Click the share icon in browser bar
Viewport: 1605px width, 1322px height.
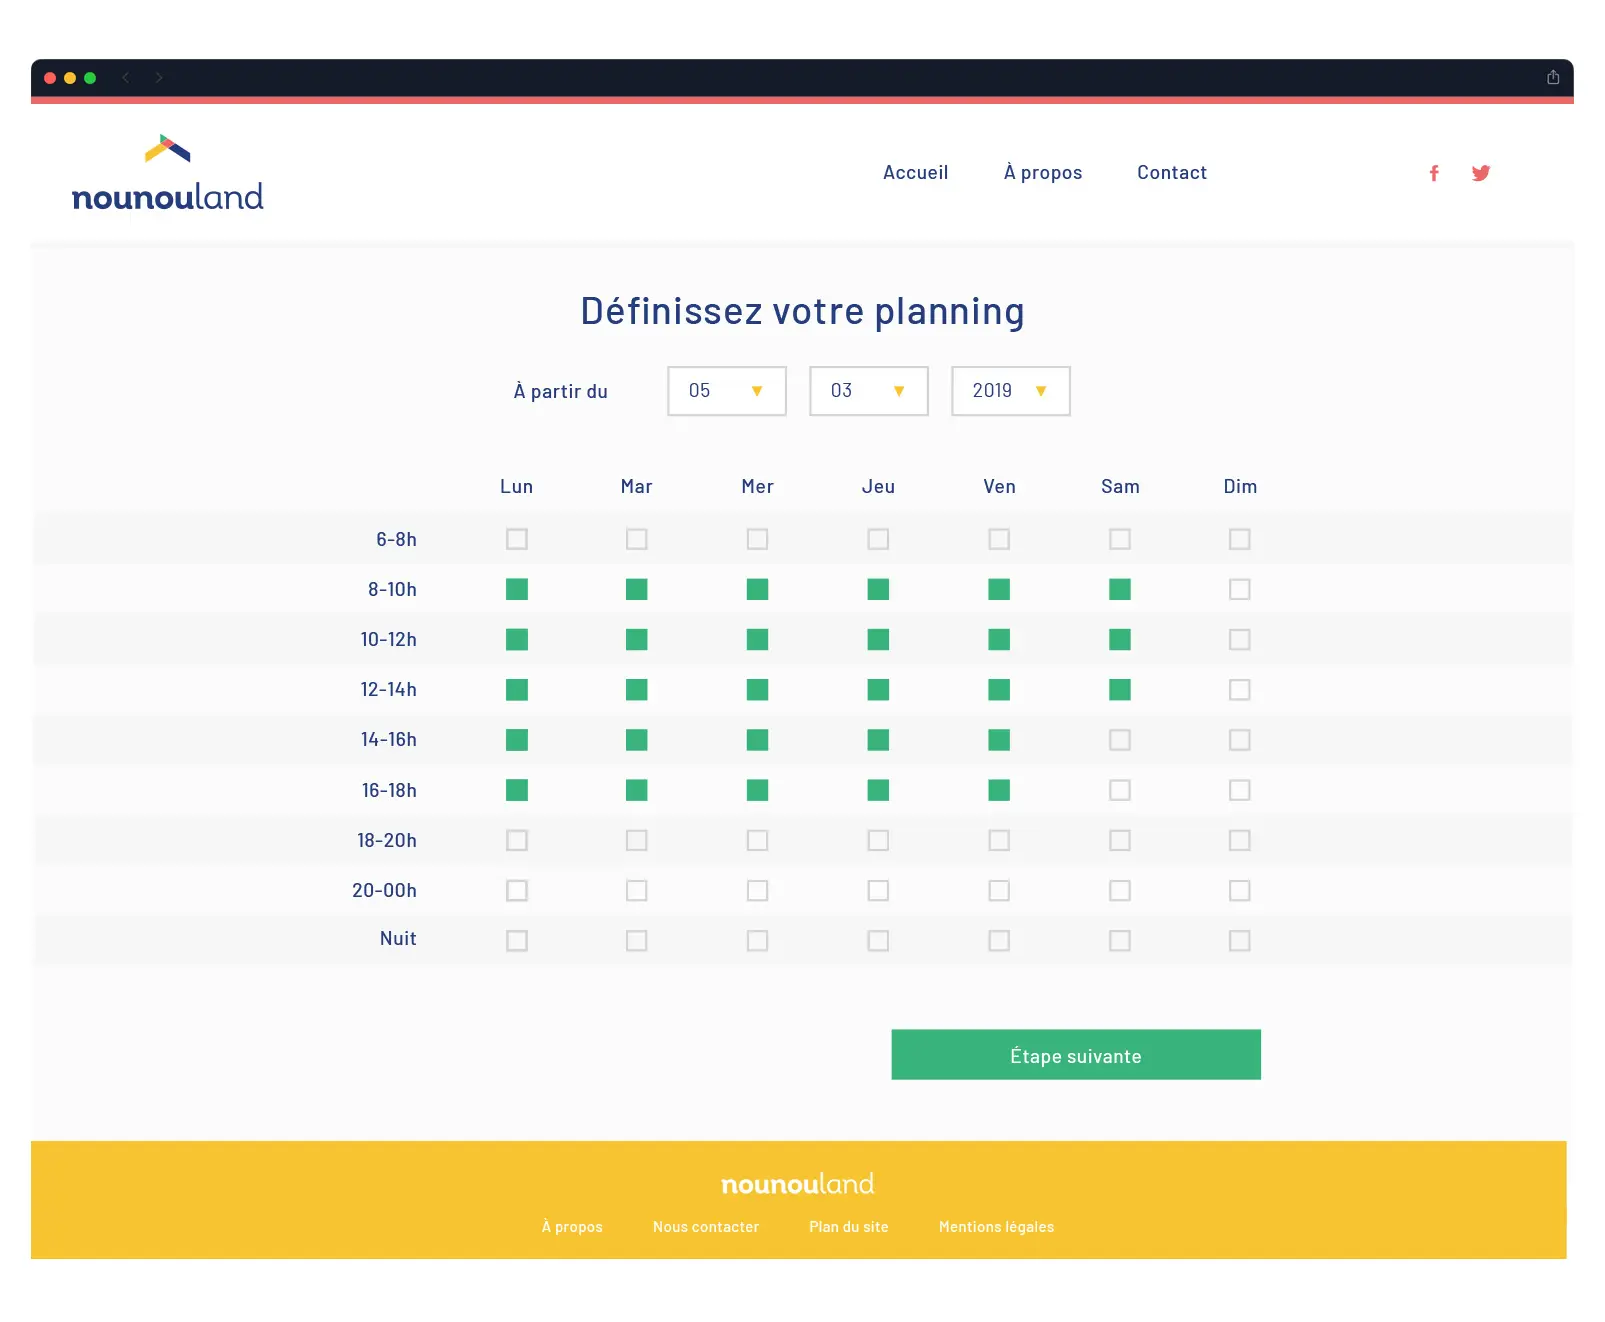pyautogui.click(x=1553, y=77)
